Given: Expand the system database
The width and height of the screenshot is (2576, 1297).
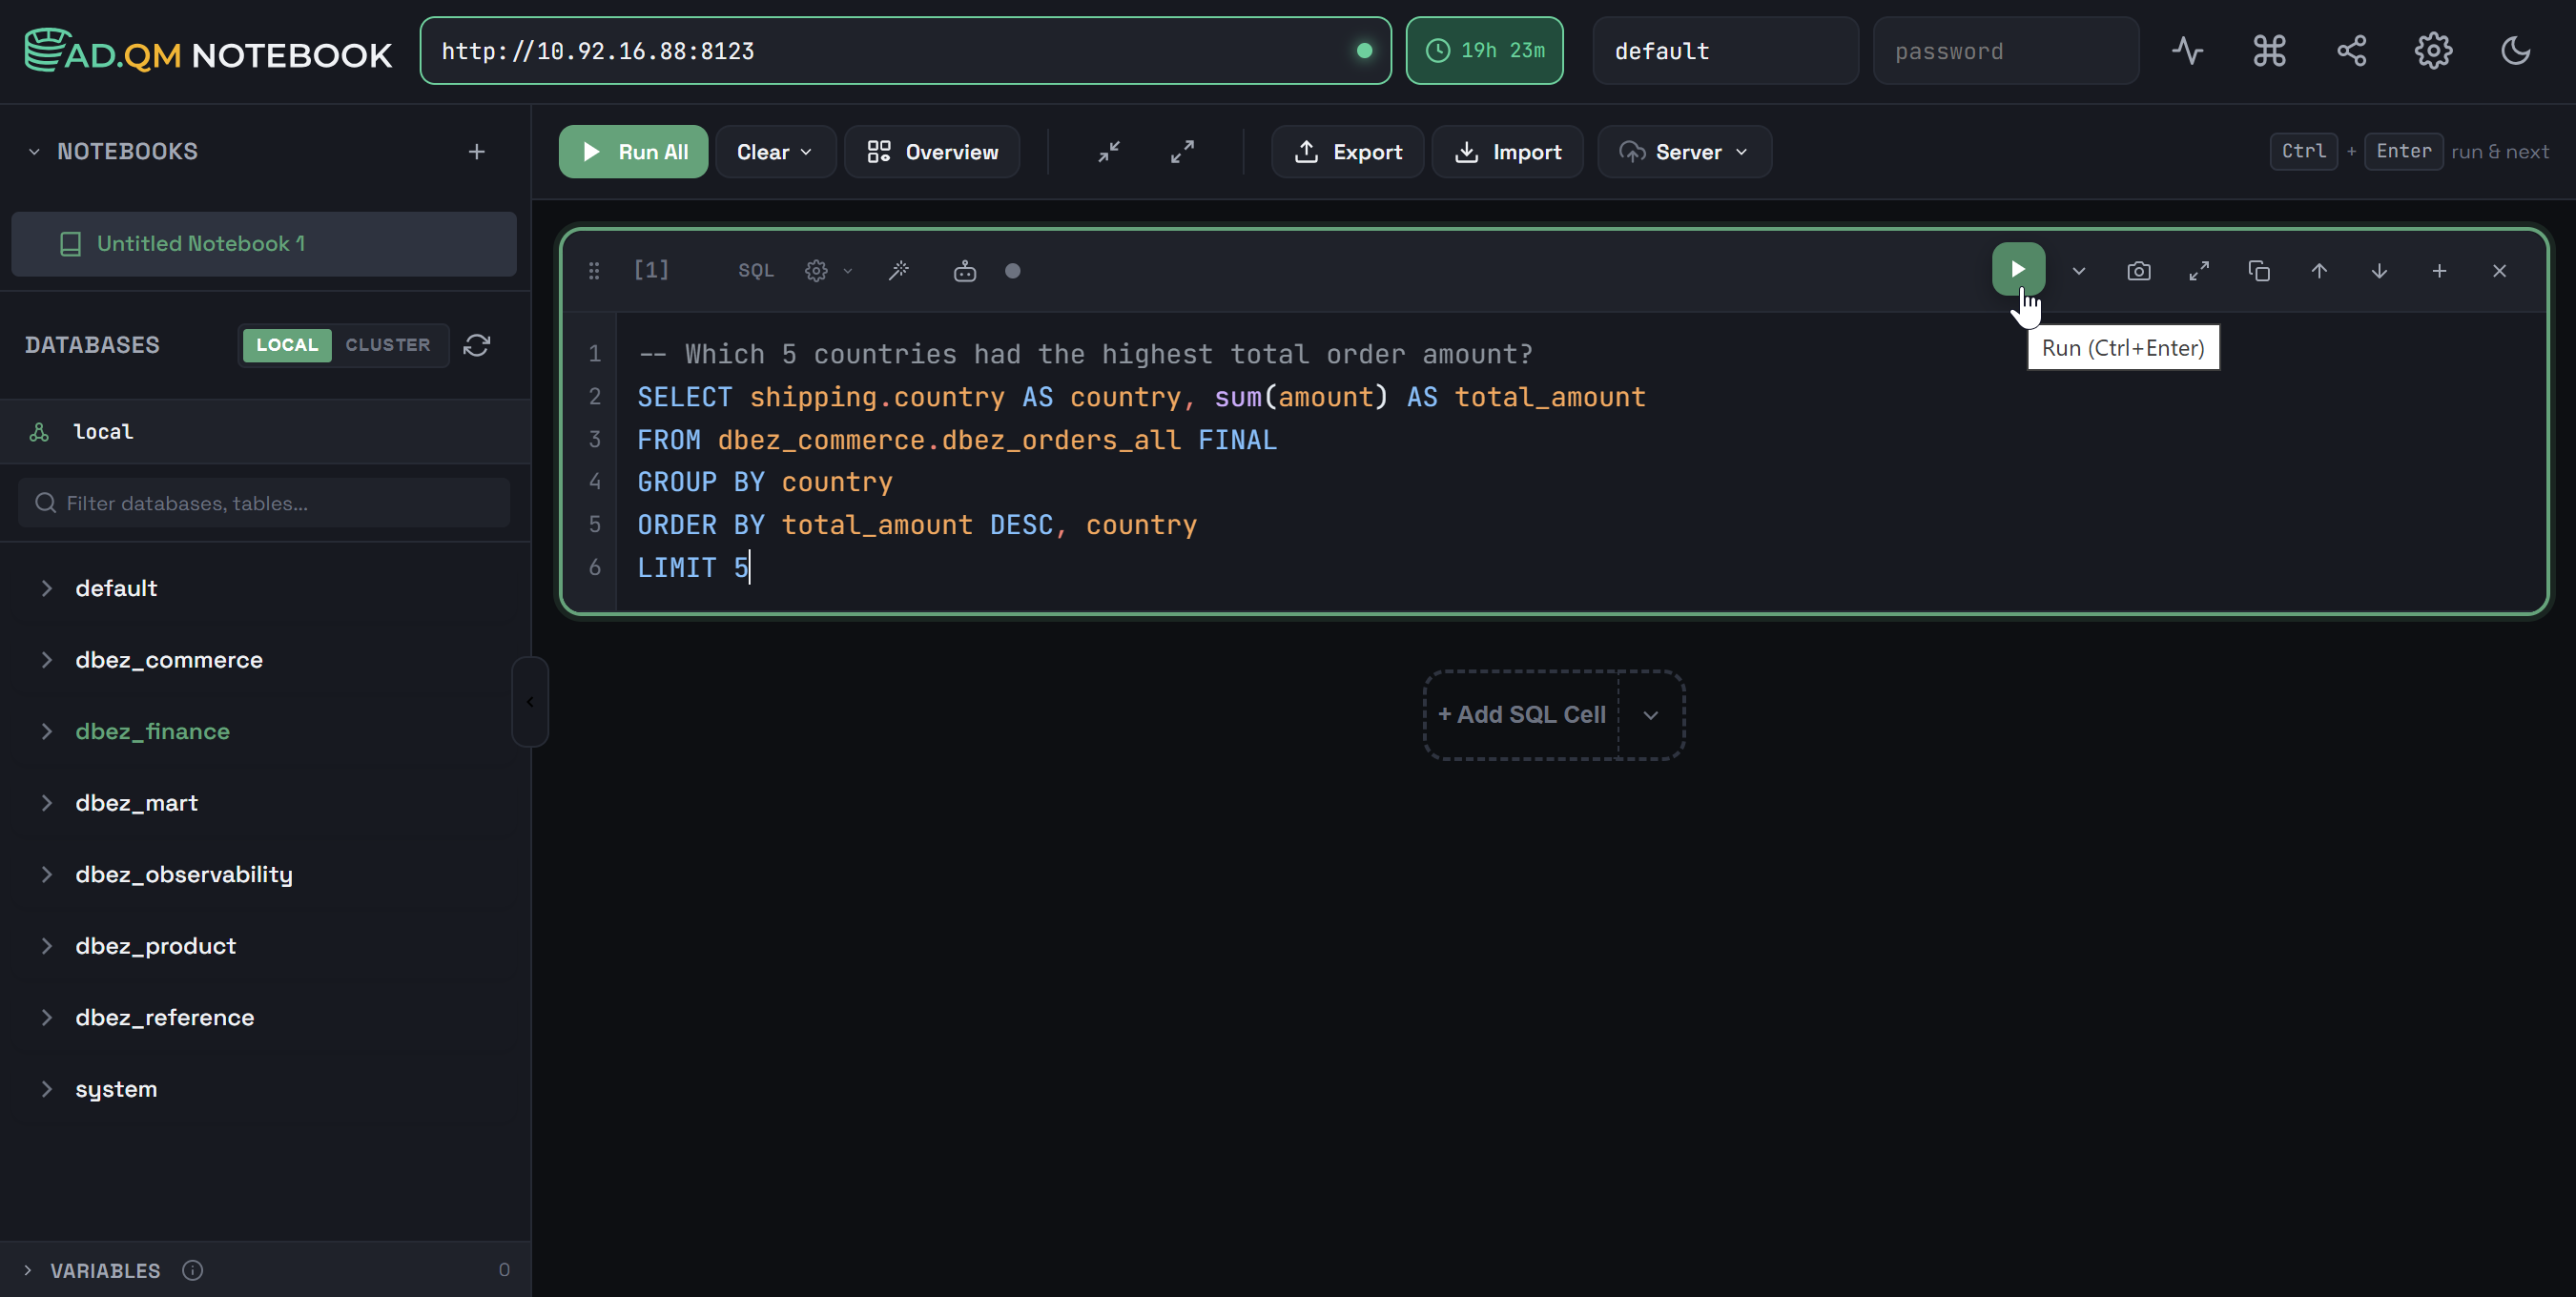Looking at the screenshot, I should [46, 1089].
